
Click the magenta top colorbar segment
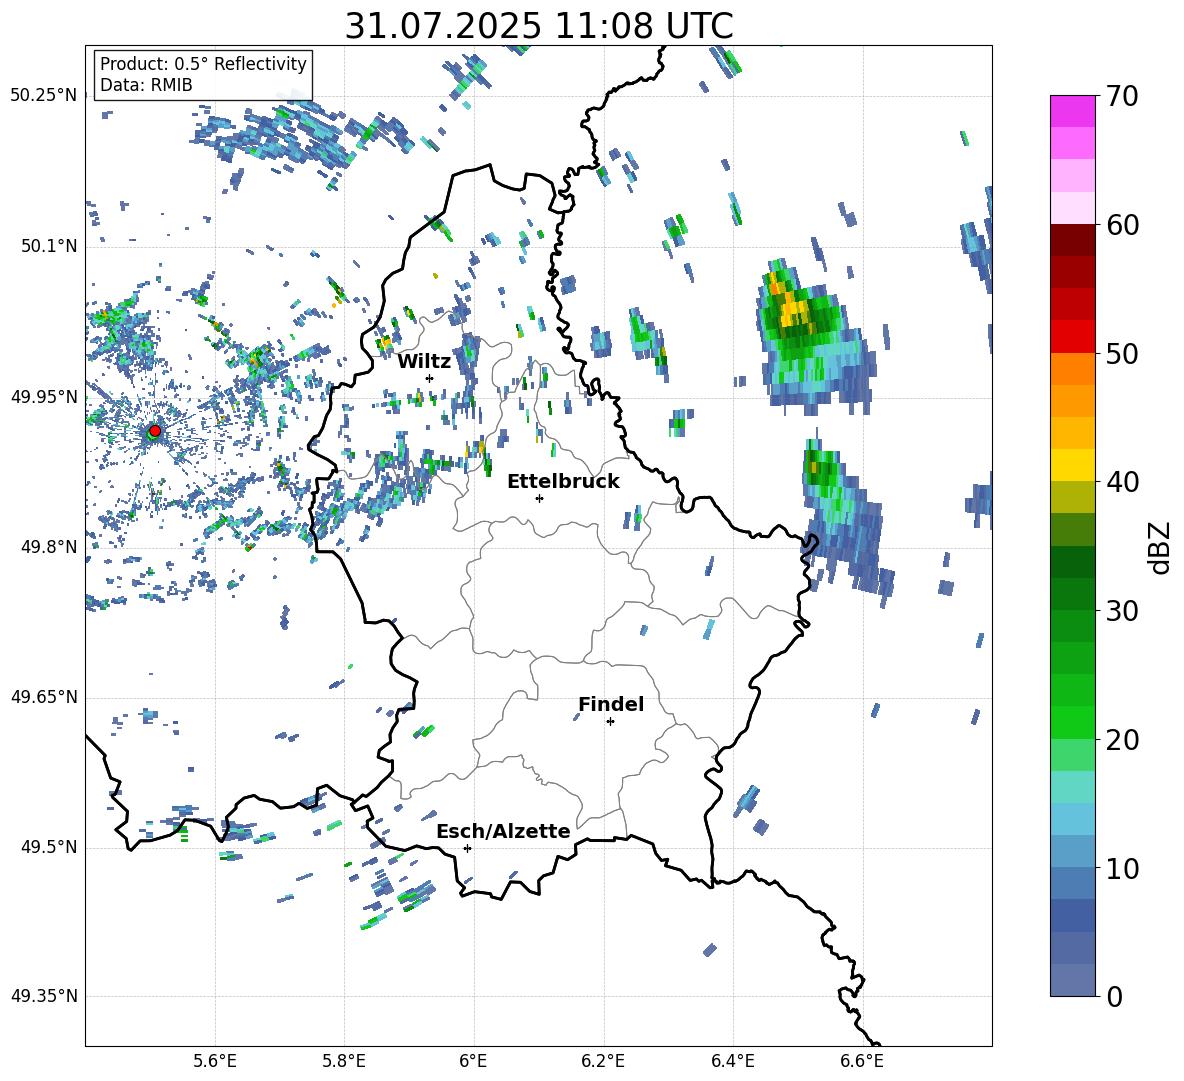pyautogui.click(x=1072, y=111)
